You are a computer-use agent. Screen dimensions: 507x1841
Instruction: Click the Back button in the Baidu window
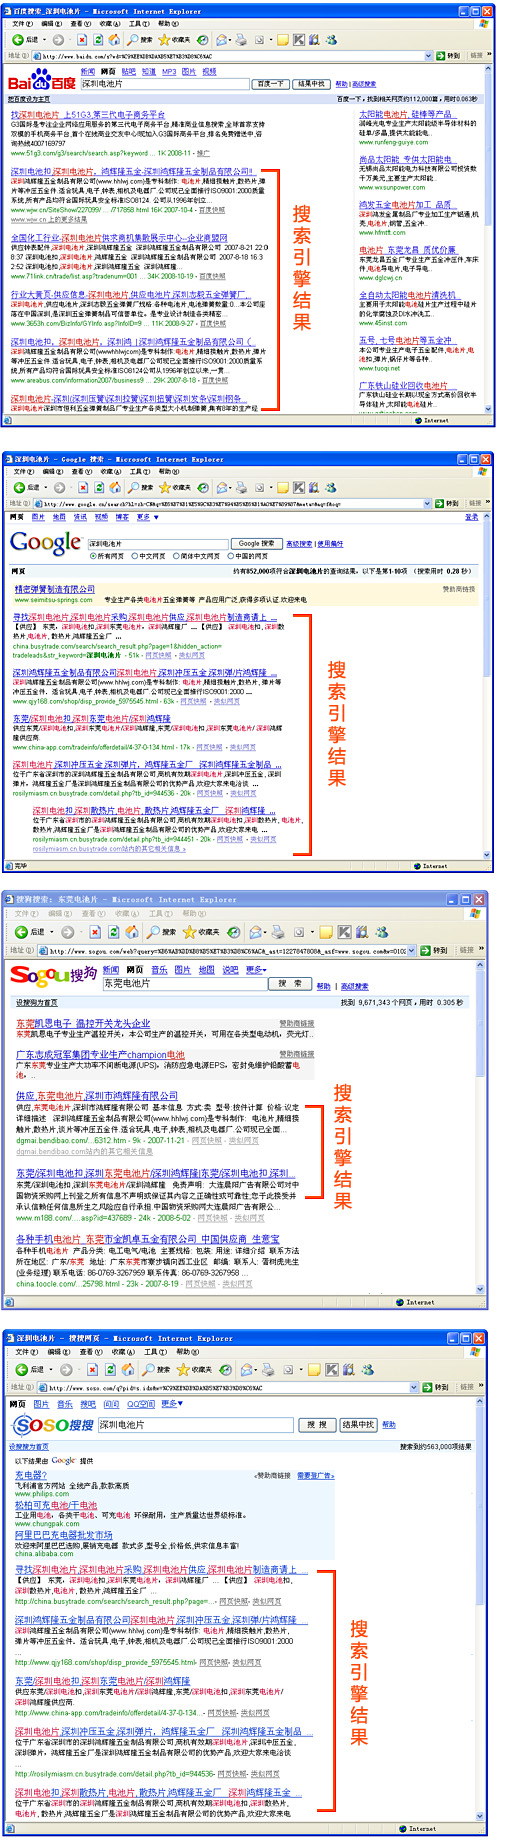point(27,40)
